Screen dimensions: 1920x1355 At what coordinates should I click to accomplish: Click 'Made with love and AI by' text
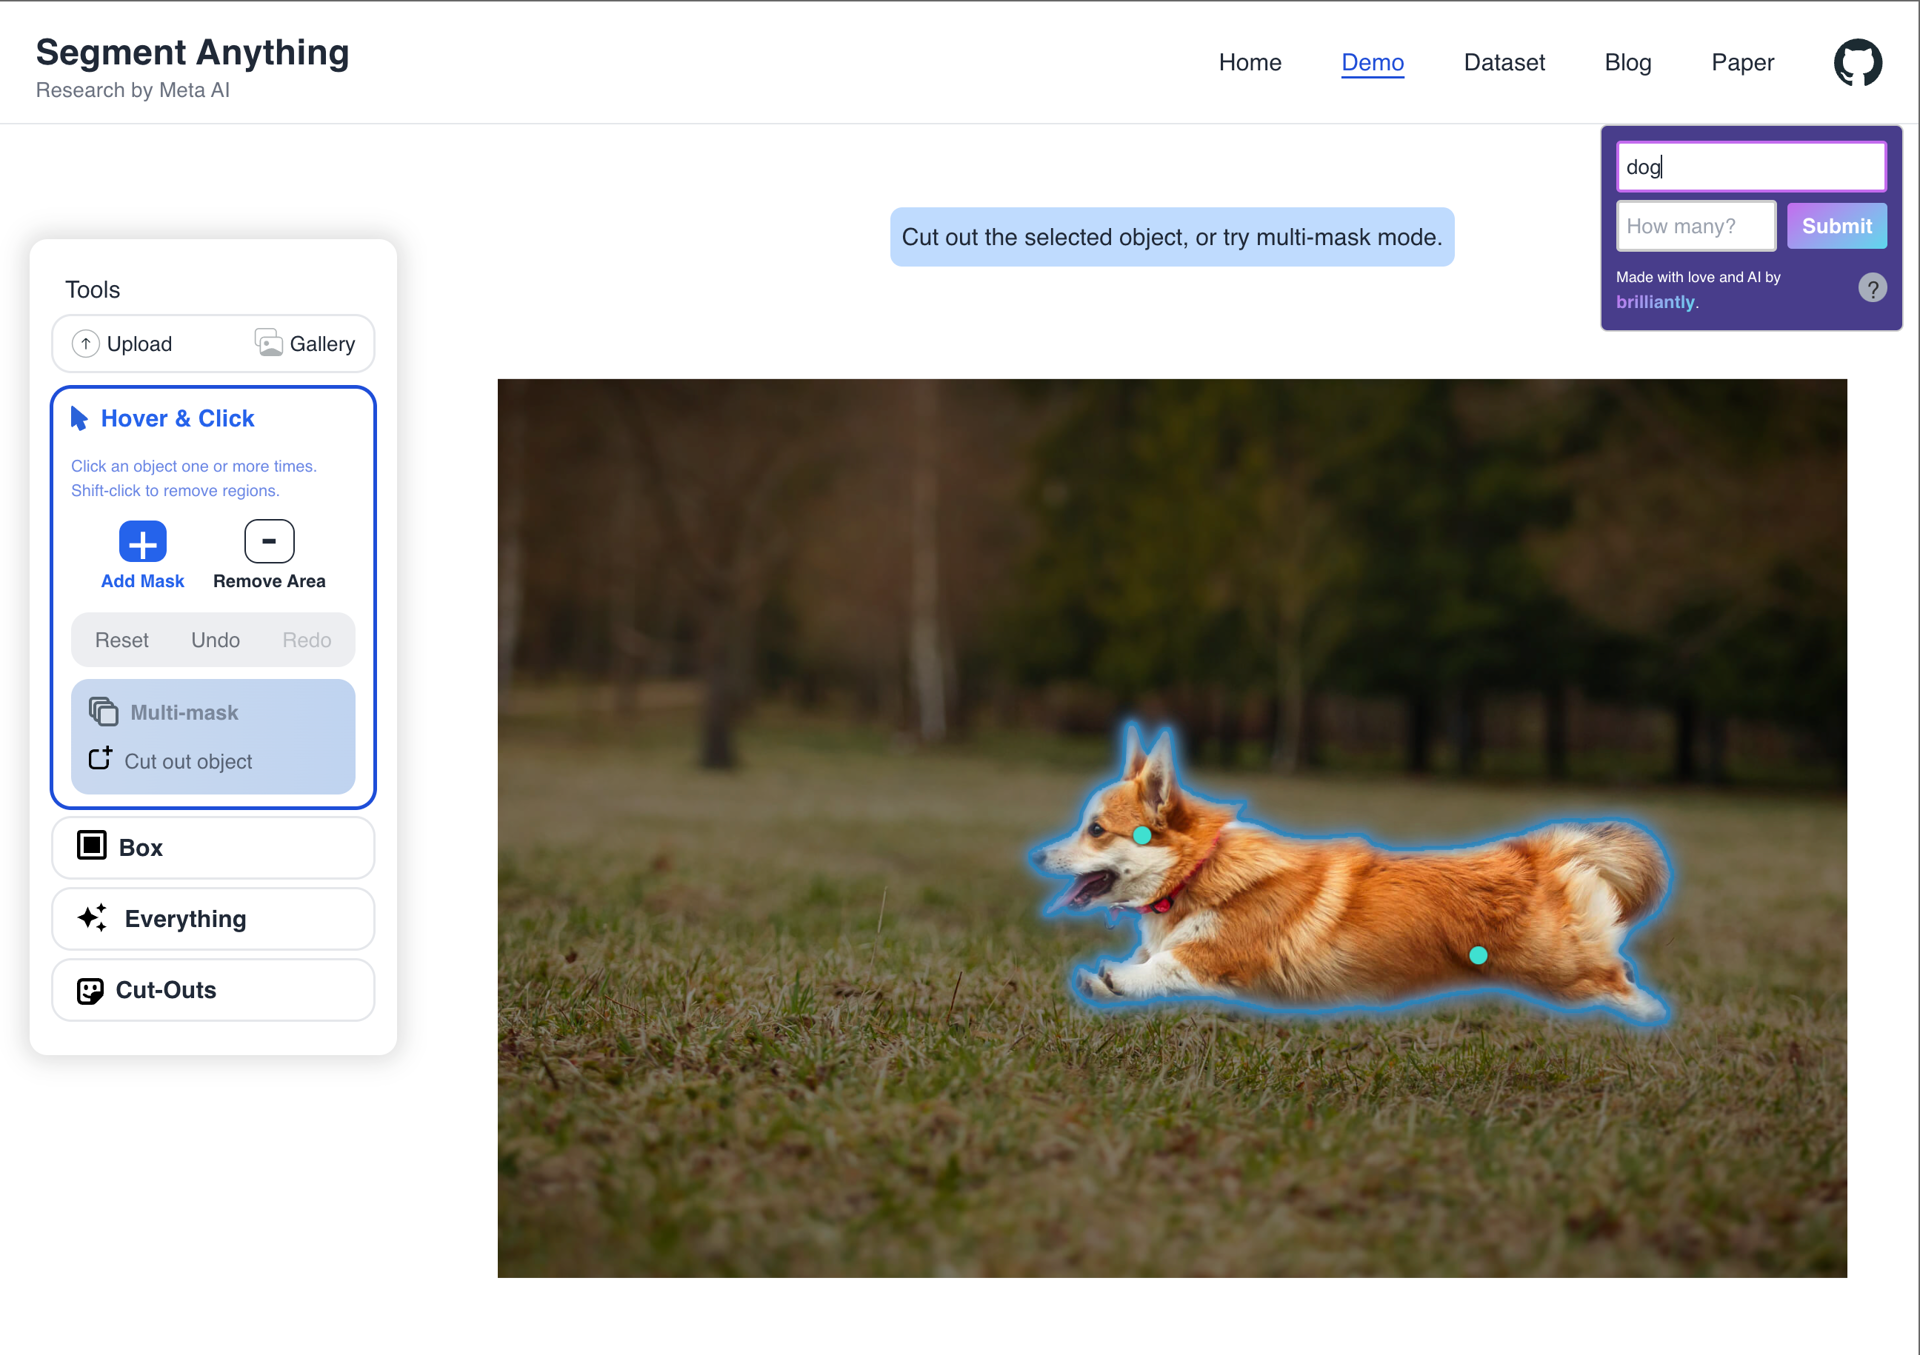(1698, 277)
